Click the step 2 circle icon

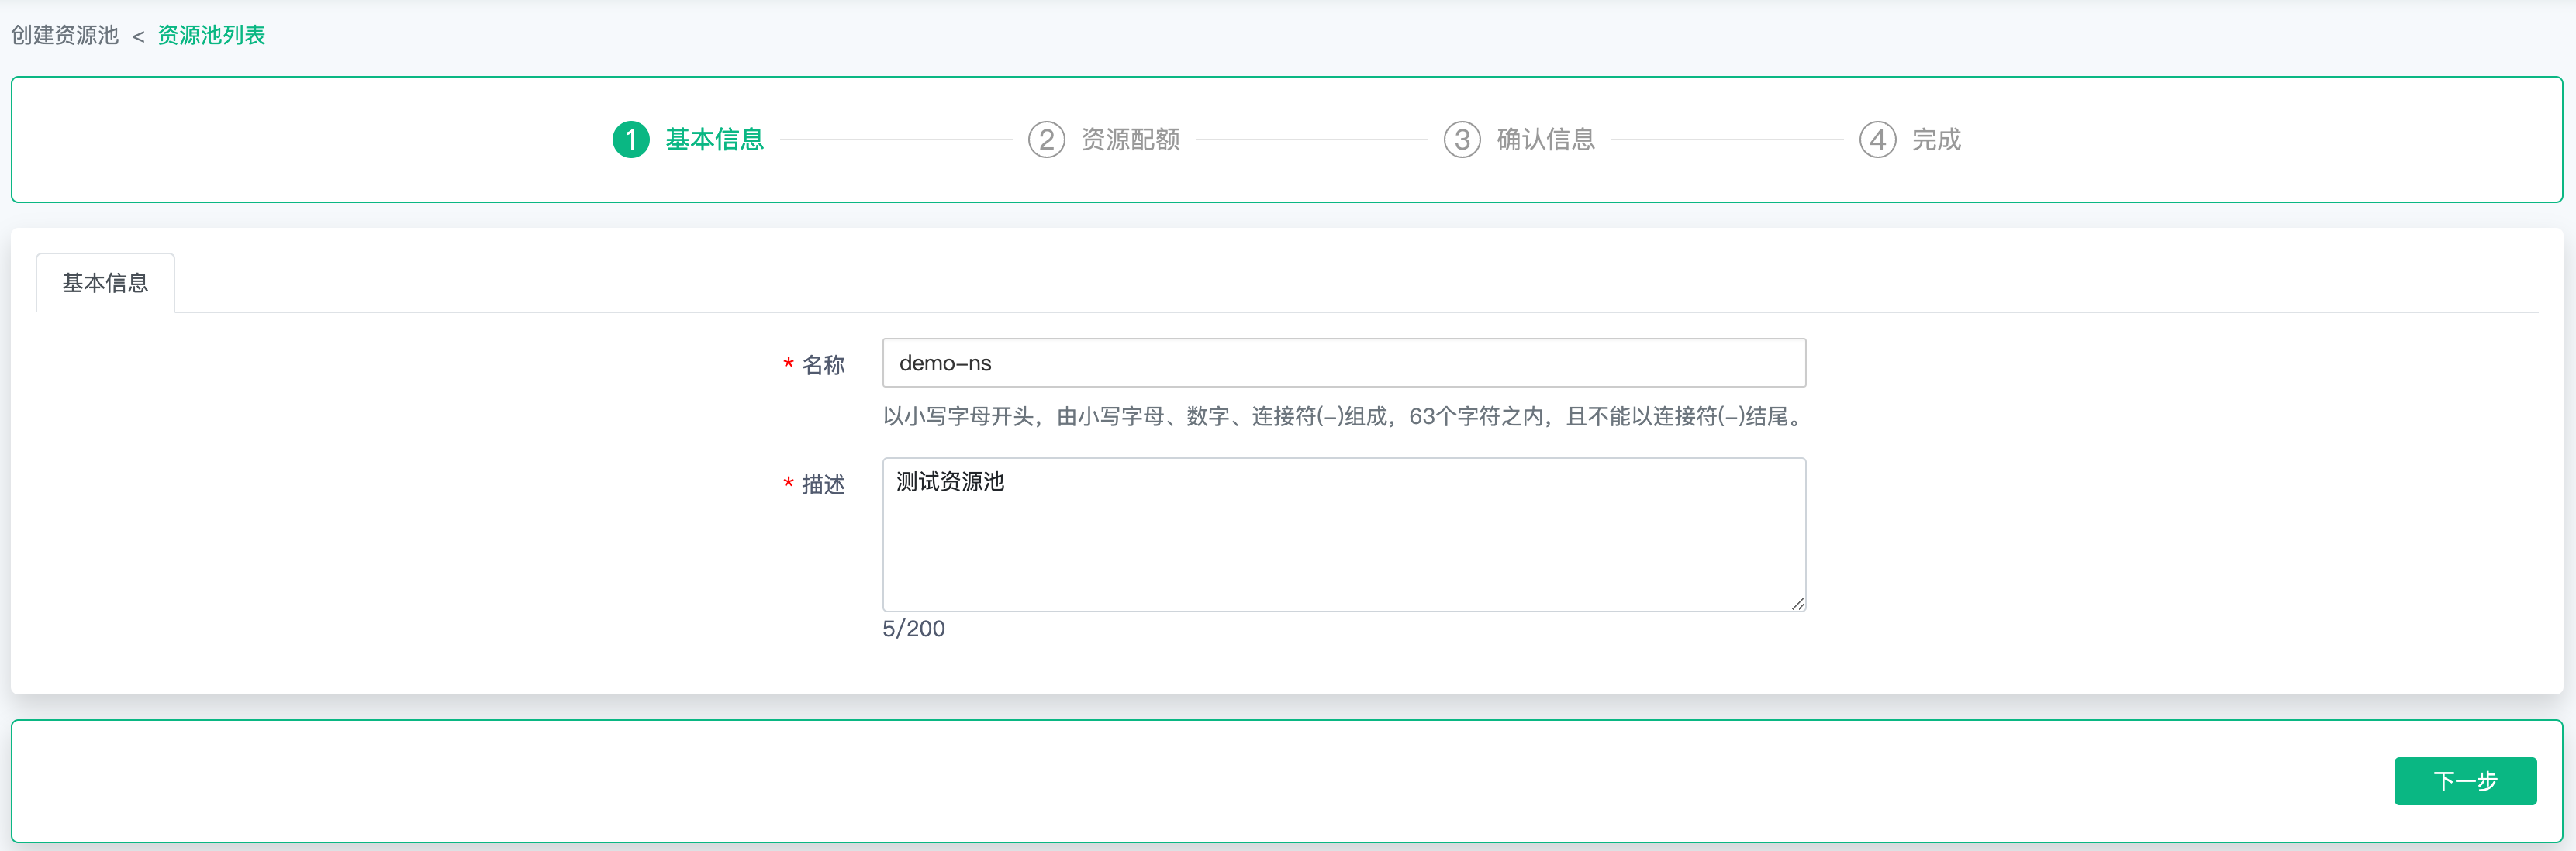(x=1046, y=139)
